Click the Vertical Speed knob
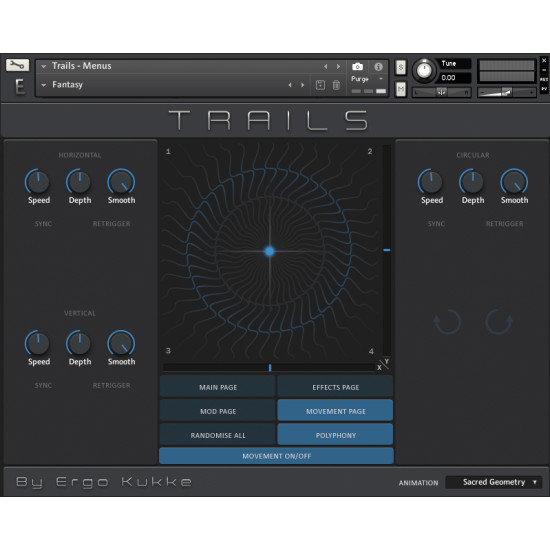 pos(38,343)
